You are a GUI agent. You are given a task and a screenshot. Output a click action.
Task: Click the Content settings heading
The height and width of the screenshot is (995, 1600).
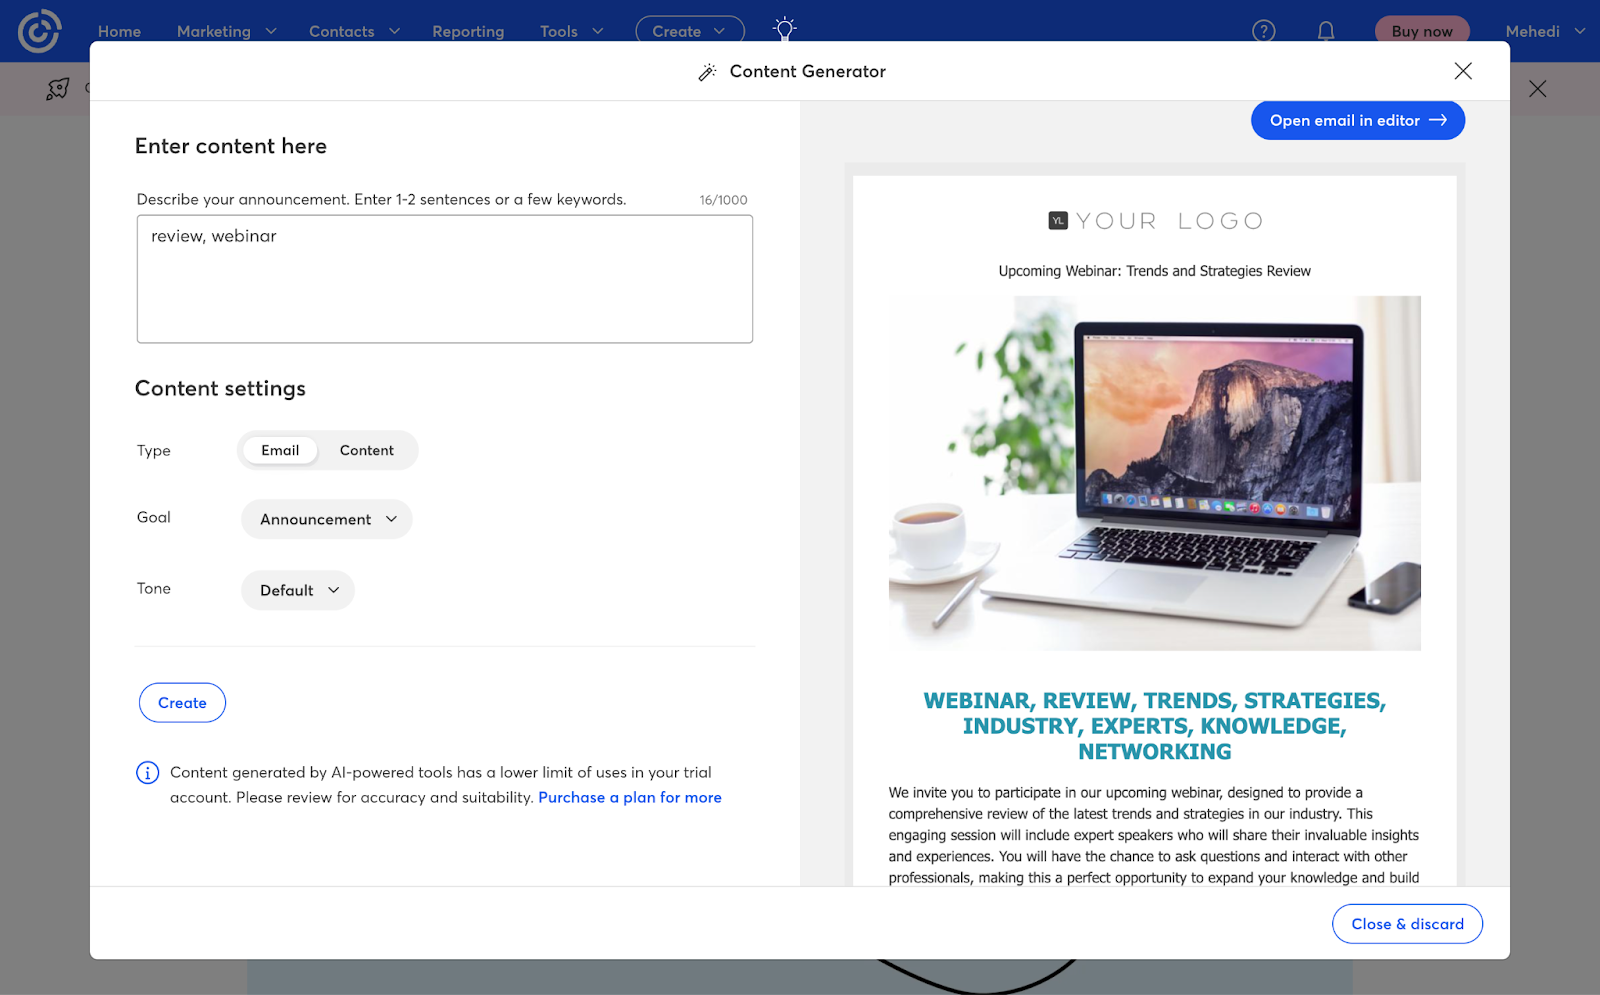pos(220,388)
